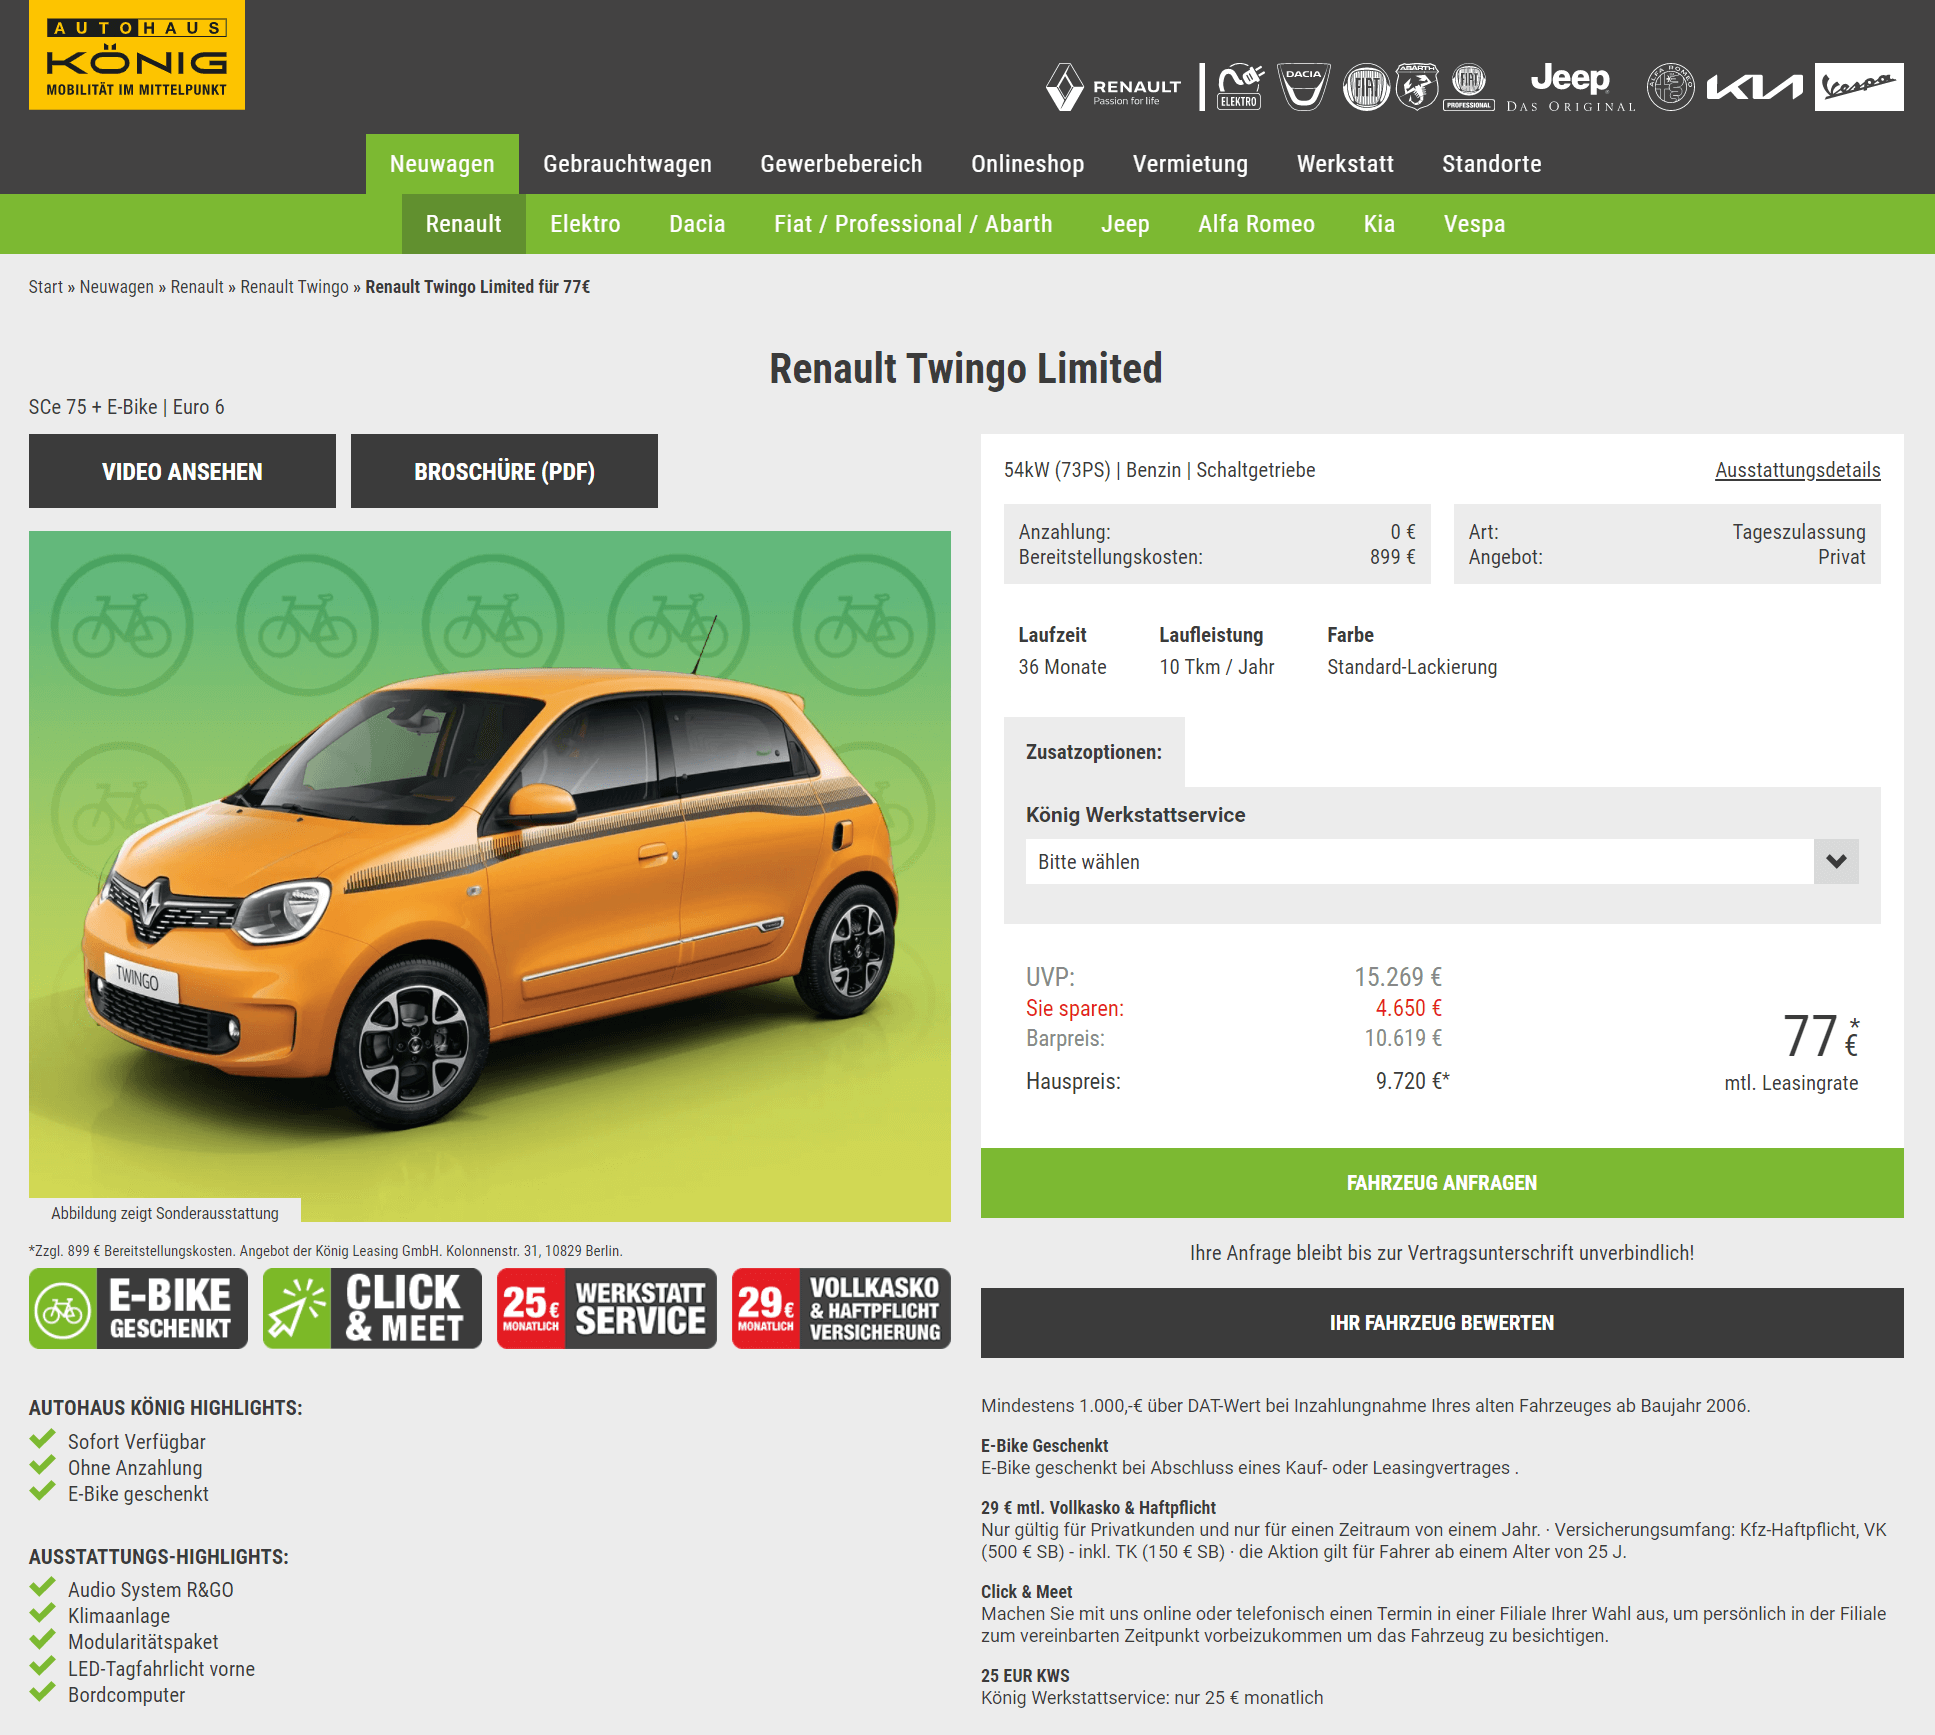Image resolution: width=1935 pixels, height=1735 pixels.
Task: Click the Renault Elektro logo icon
Action: coord(1239,88)
